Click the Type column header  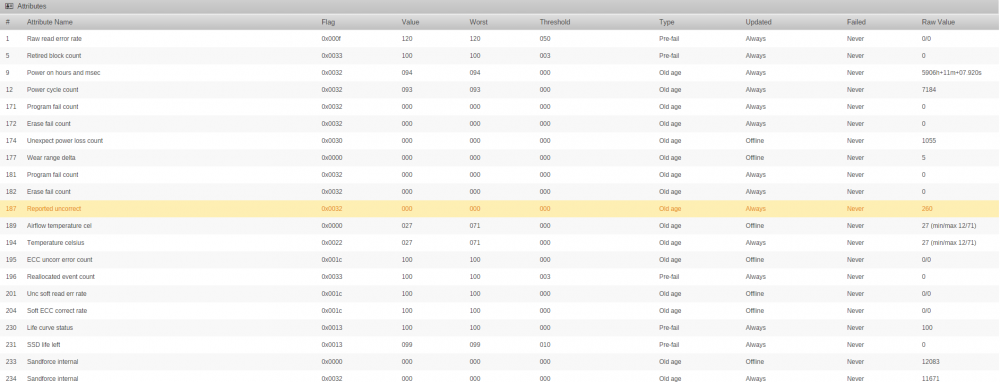pos(666,22)
